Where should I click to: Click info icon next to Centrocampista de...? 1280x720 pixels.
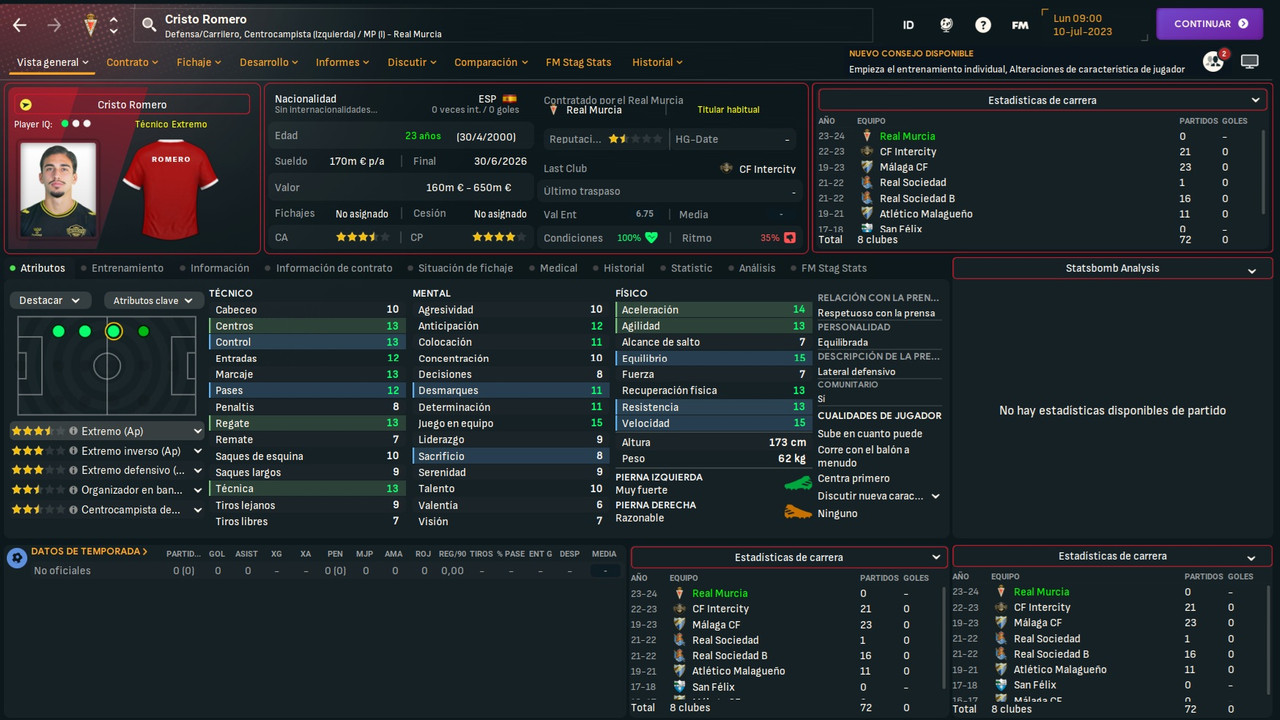tap(73, 509)
